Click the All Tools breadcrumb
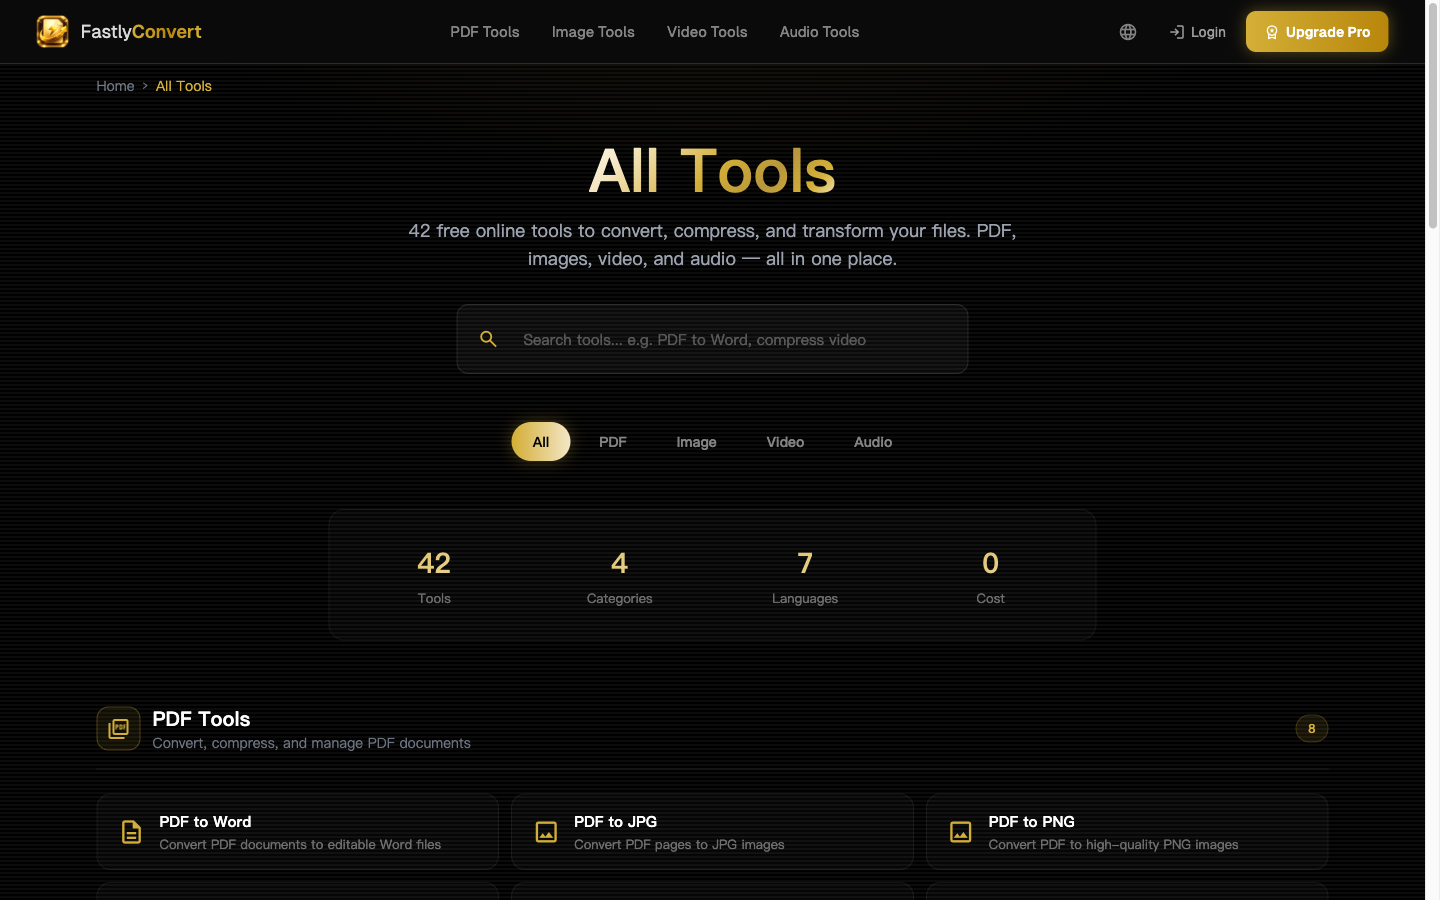 click(184, 86)
